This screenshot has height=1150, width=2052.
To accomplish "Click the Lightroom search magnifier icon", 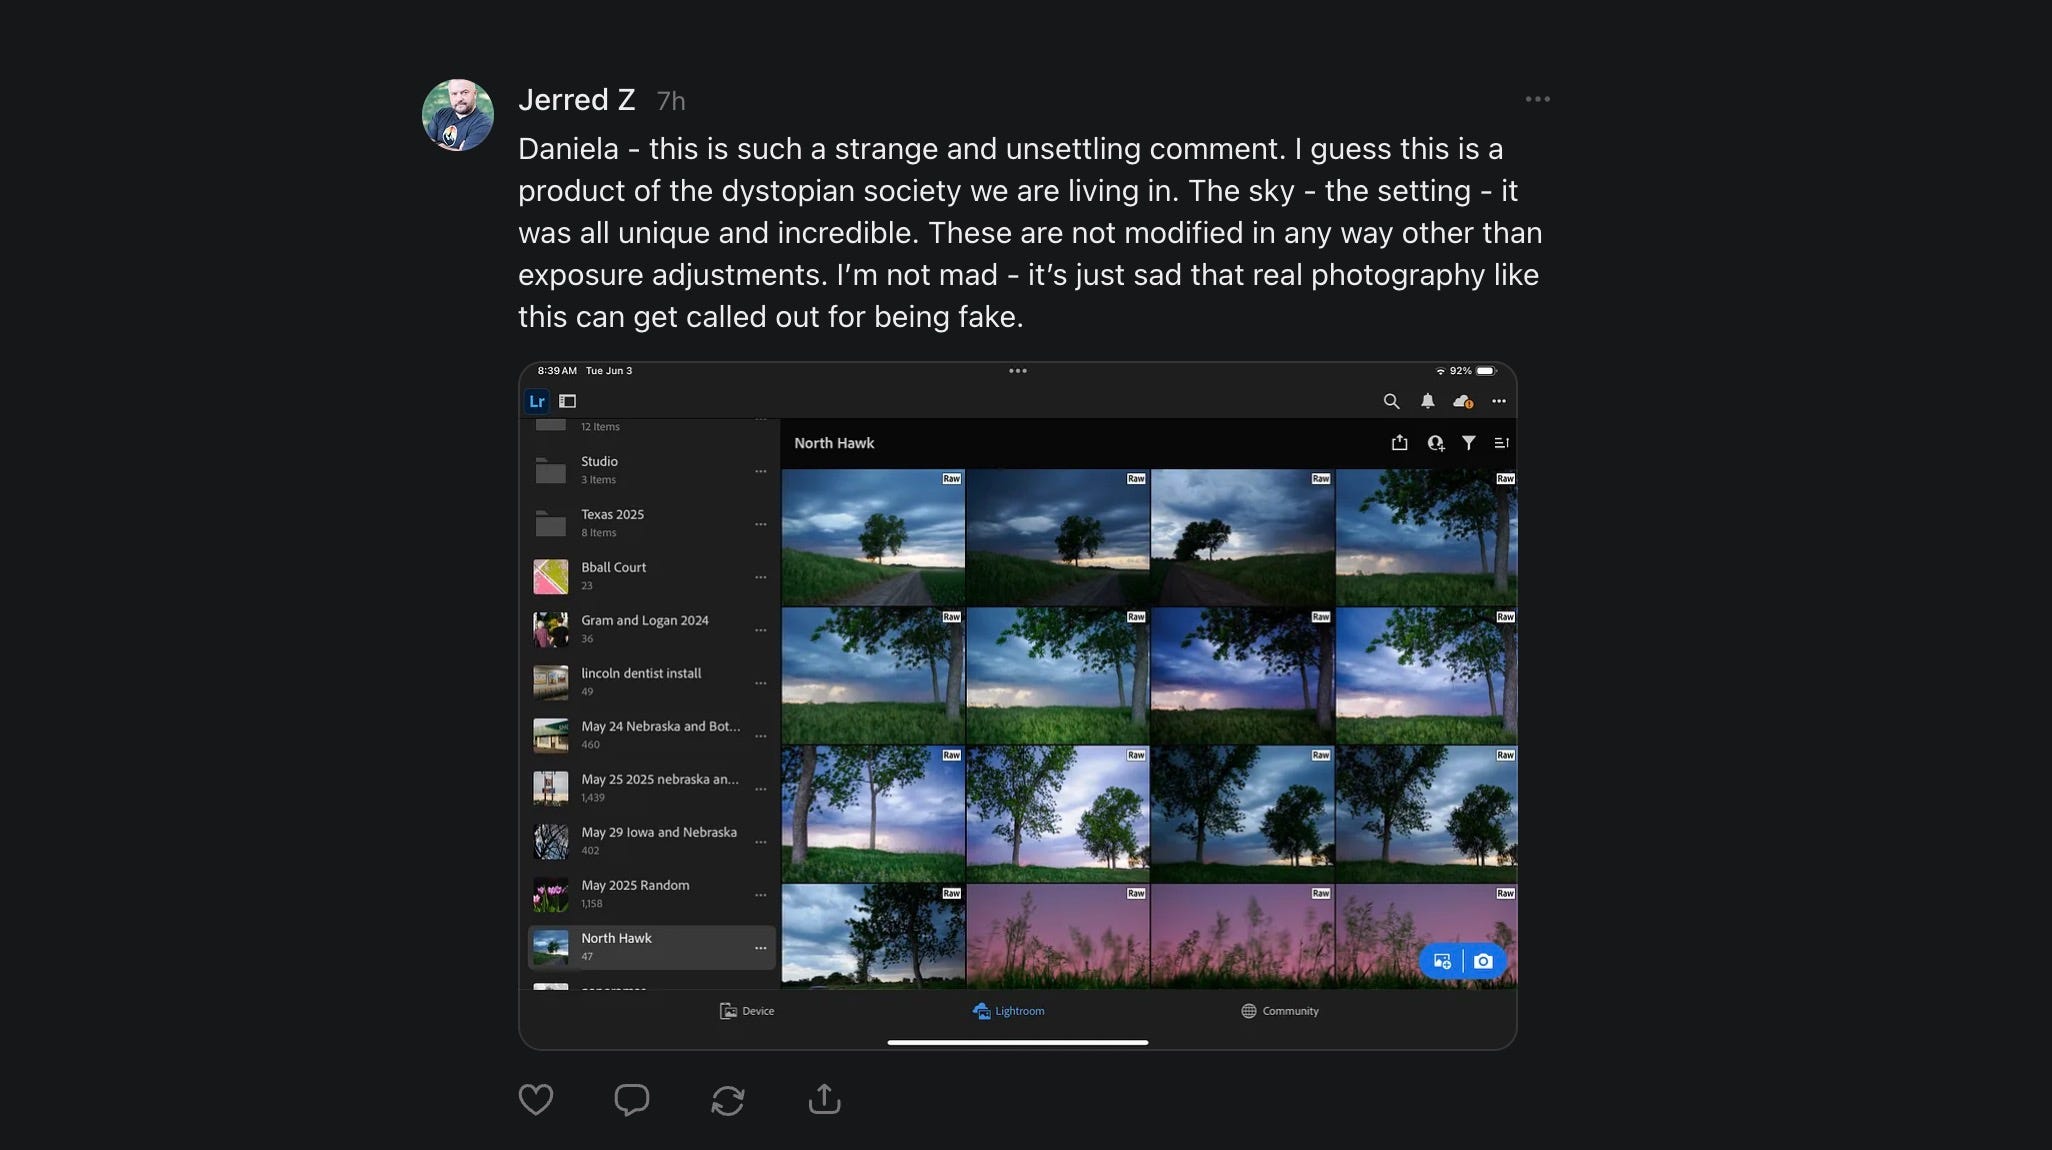I will [1391, 401].
